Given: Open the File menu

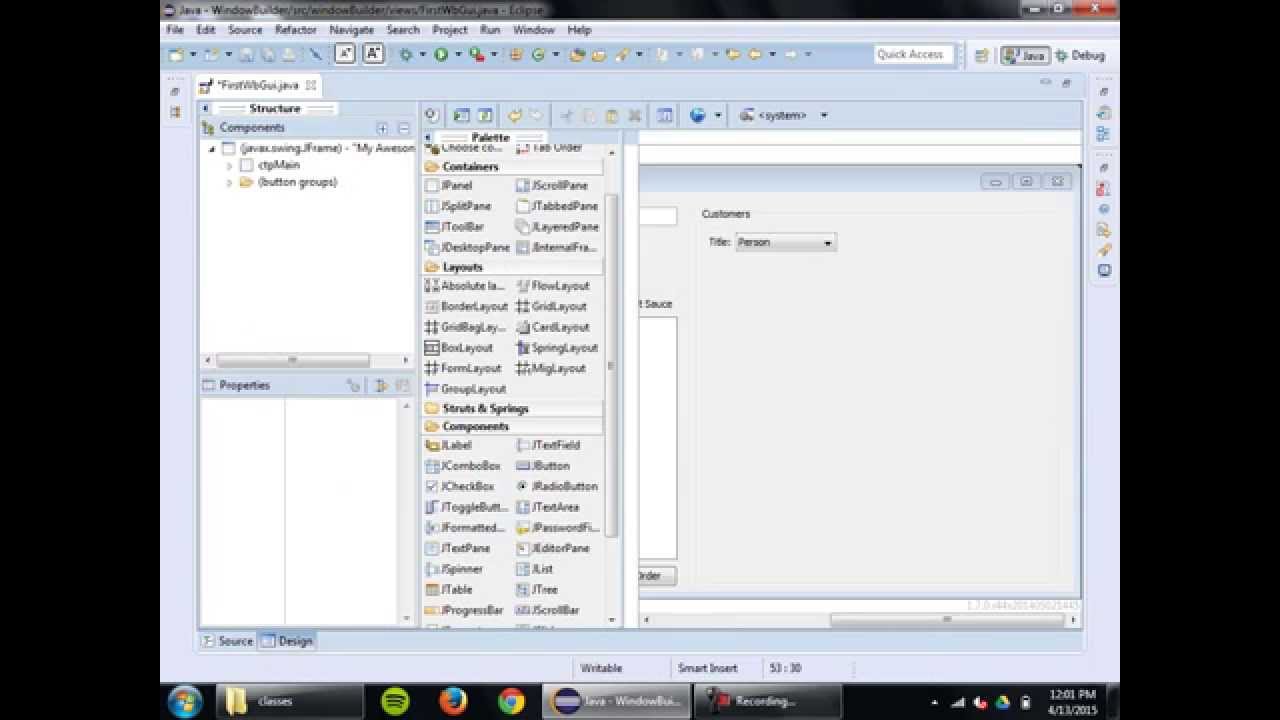Looking at the screenshot, I should tap(175, 30).
